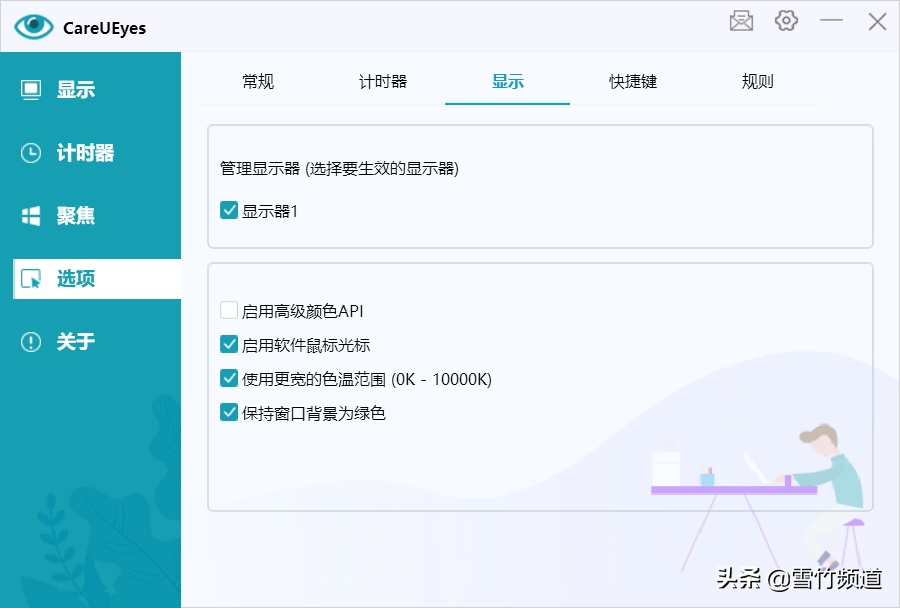Select the 快捷键 tab
Screen dimensions: 900x608
(633, 82)
